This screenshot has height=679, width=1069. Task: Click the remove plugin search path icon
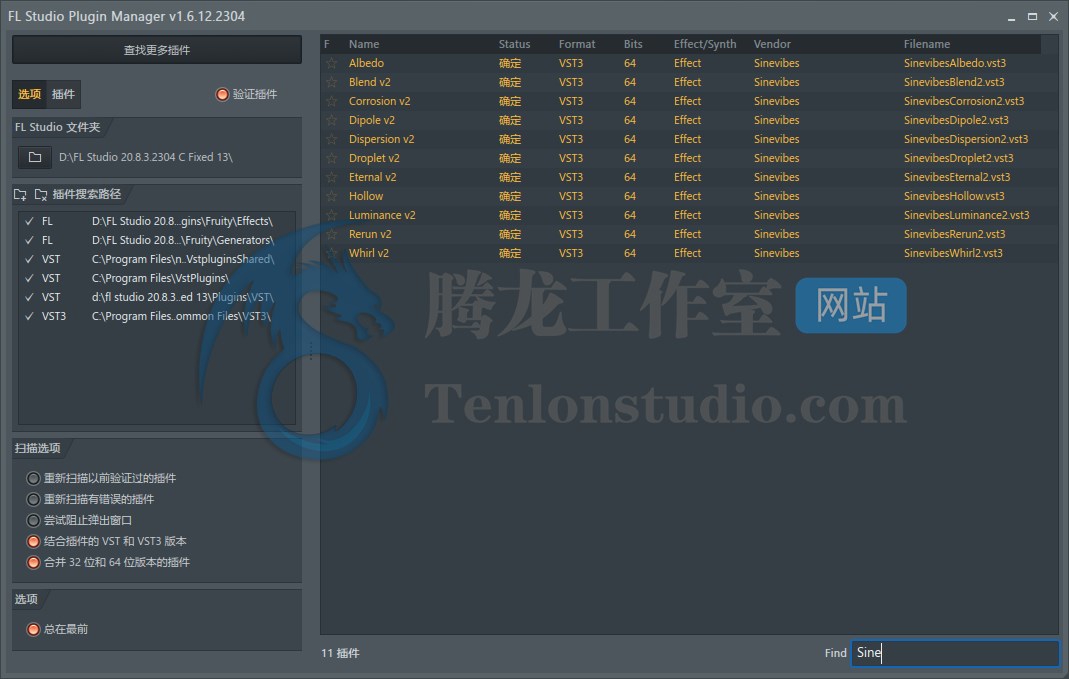[x=41, y=195]
